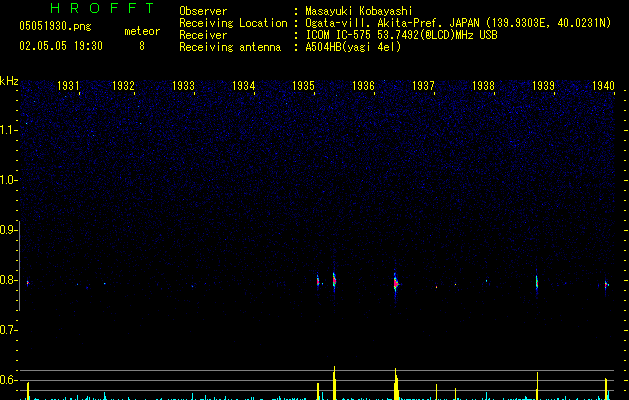Click the 1932 time marker
Viewport: 629px width, 400px height.
123,85
